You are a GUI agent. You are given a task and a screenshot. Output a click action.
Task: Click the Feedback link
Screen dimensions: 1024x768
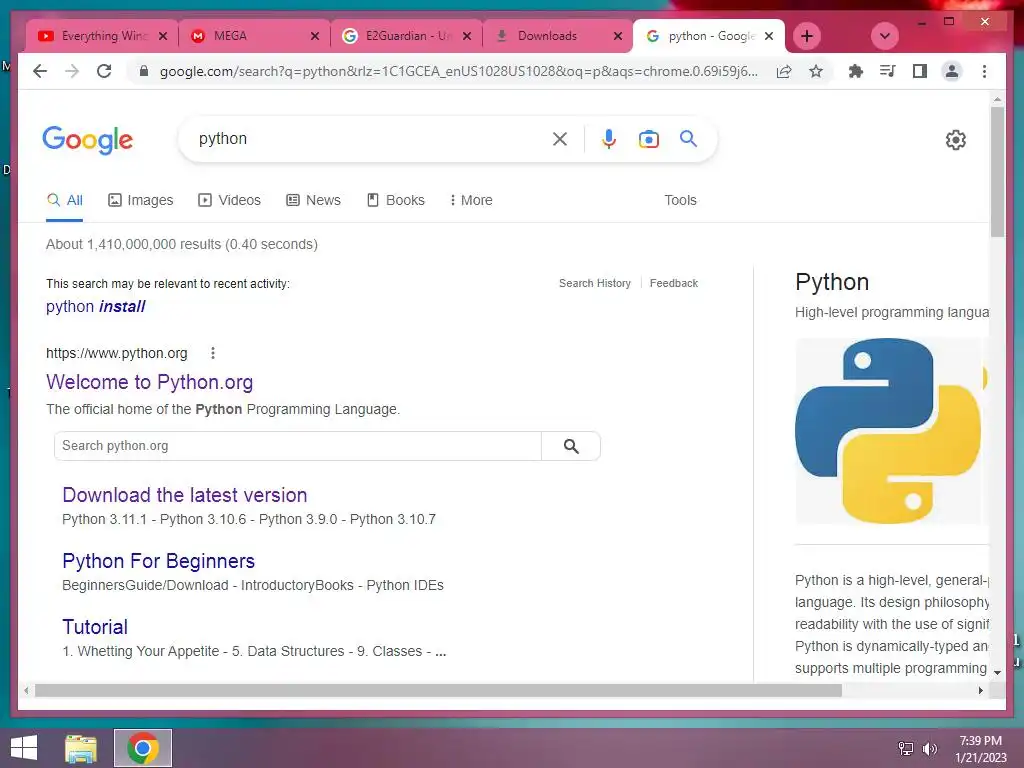point(674,283)
